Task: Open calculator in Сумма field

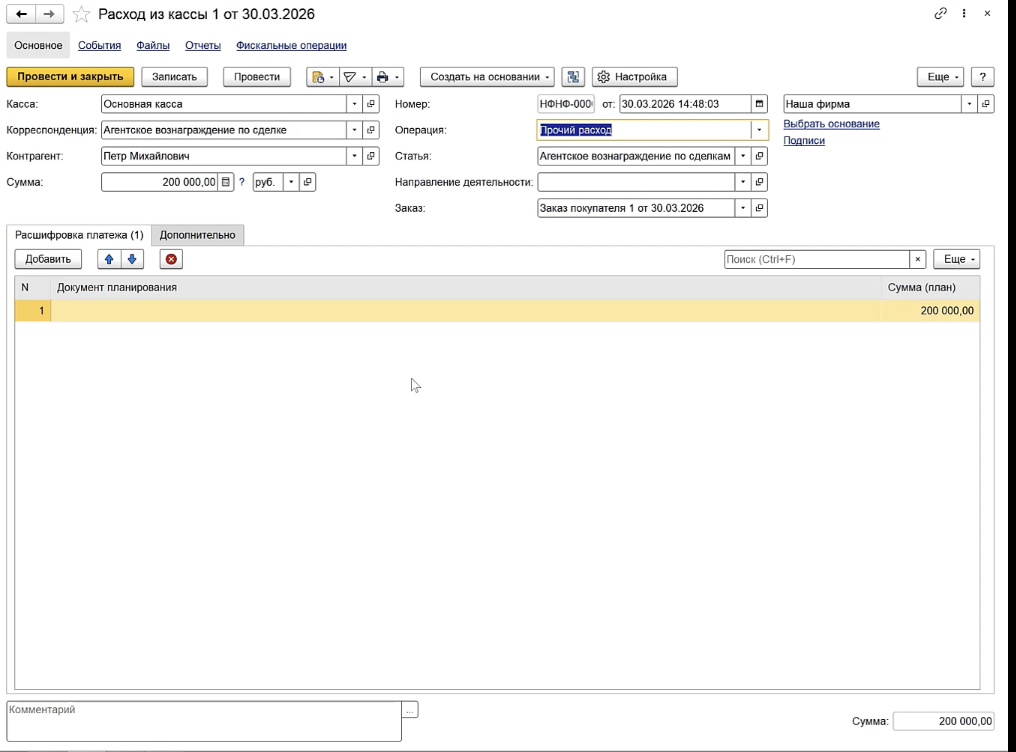Action: 225,182
